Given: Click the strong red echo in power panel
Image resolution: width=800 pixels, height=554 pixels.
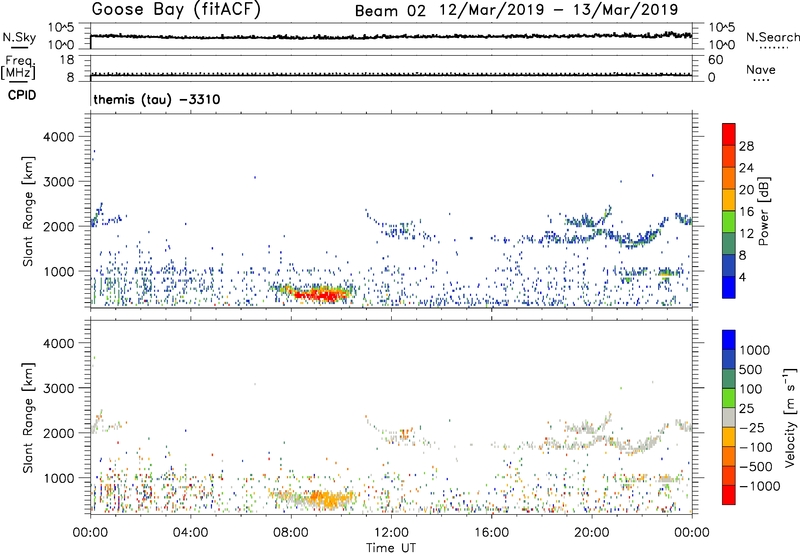Looking at the screenshot, I should tap(320, 295).
